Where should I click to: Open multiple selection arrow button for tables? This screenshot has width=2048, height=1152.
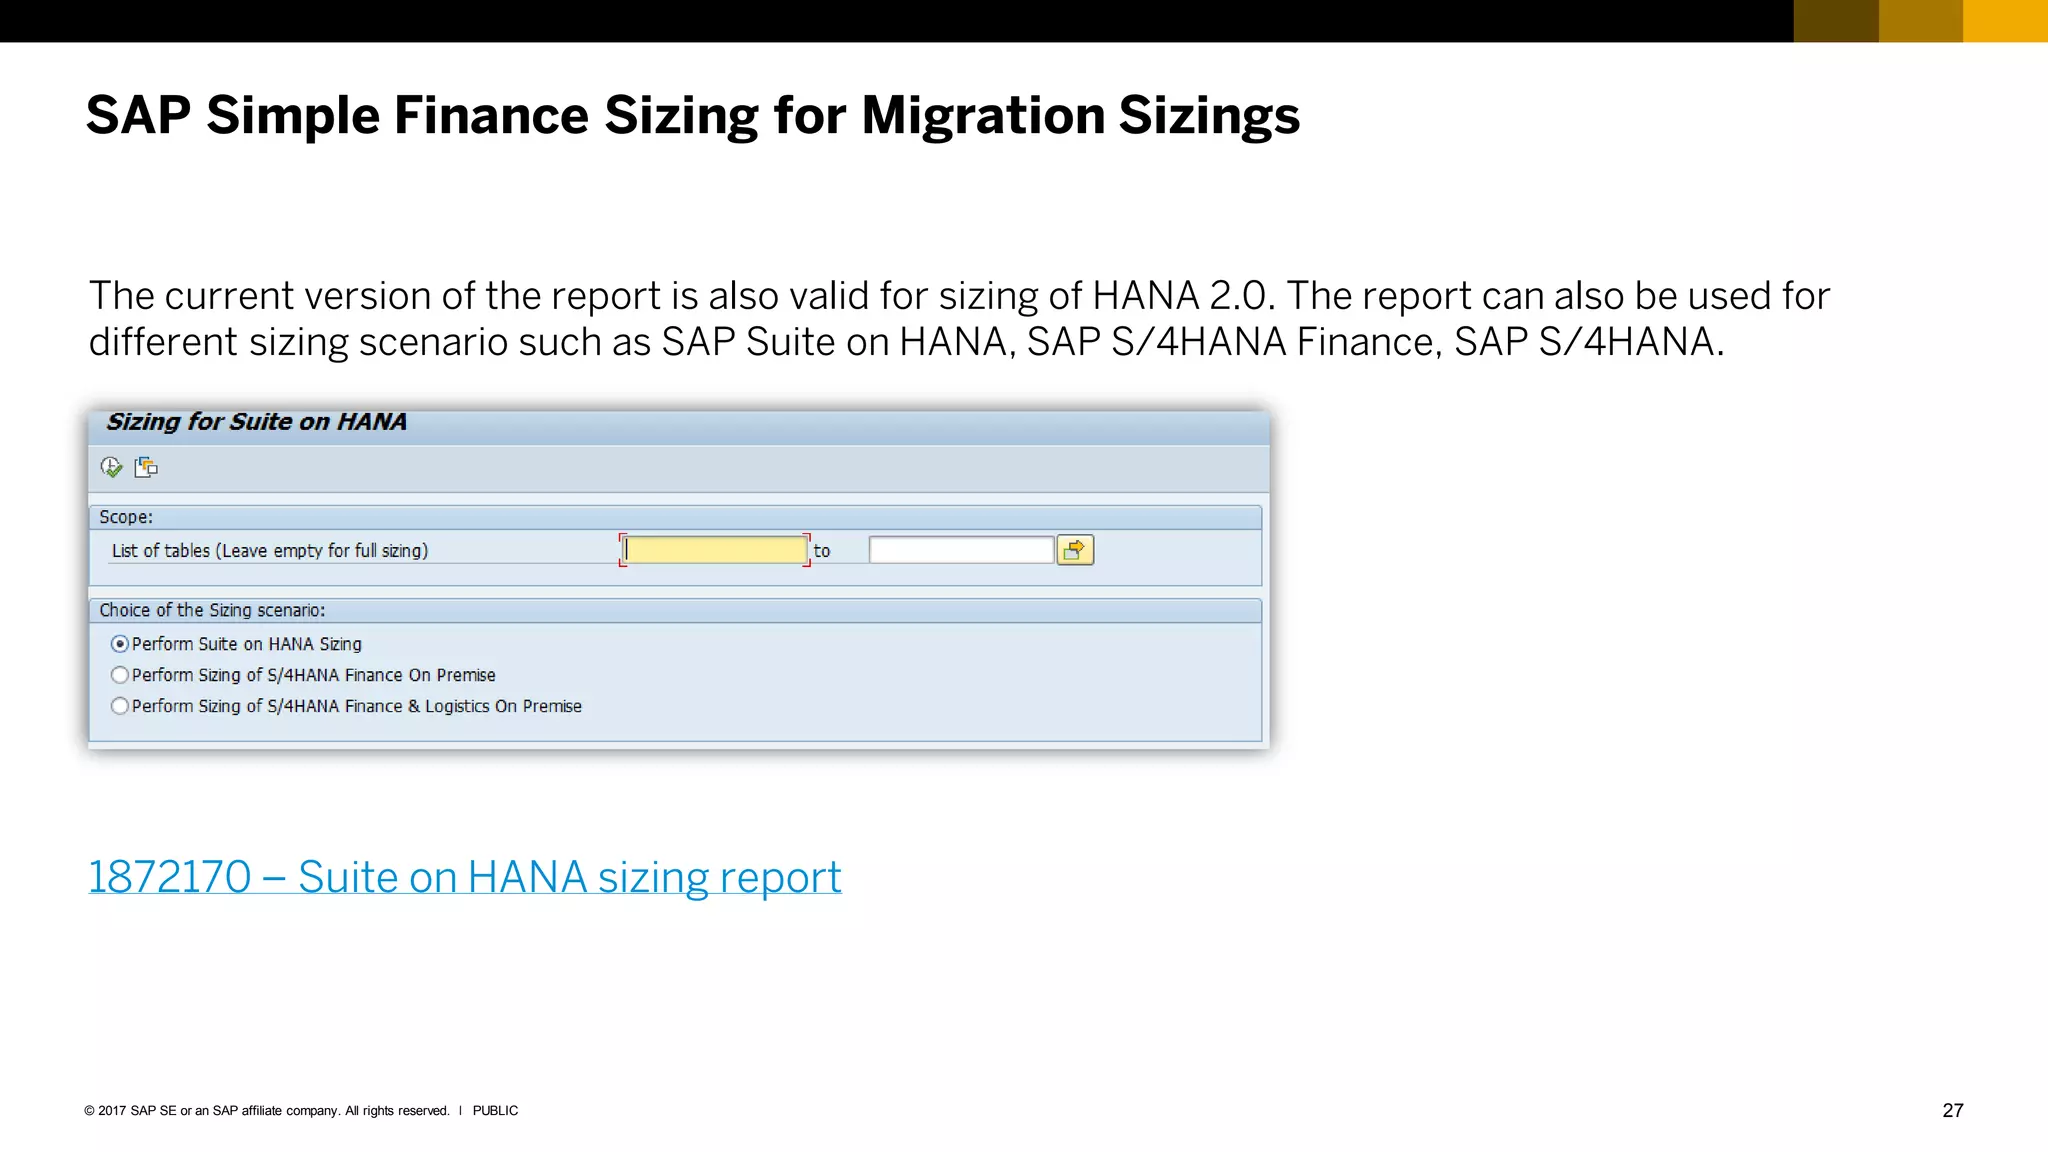pos(1075,550)
